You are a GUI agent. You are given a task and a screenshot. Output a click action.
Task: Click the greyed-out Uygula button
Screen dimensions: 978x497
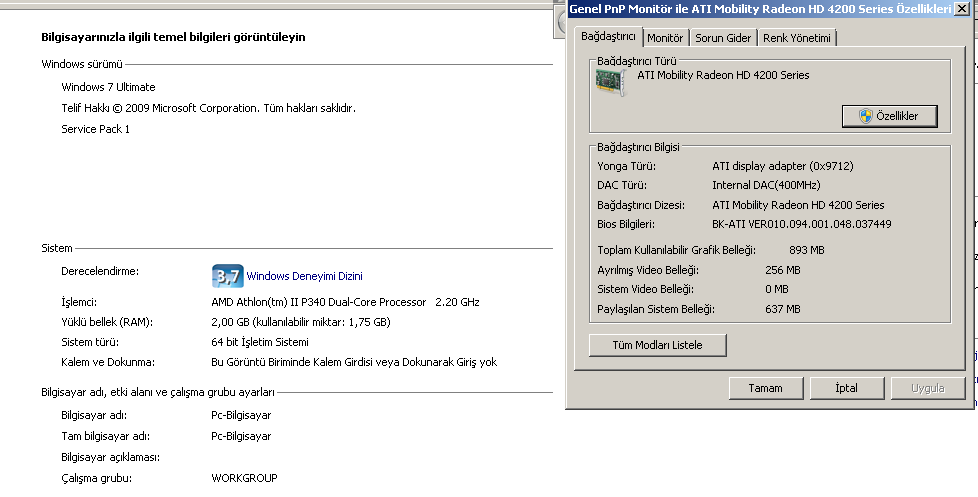coord(926,387)
